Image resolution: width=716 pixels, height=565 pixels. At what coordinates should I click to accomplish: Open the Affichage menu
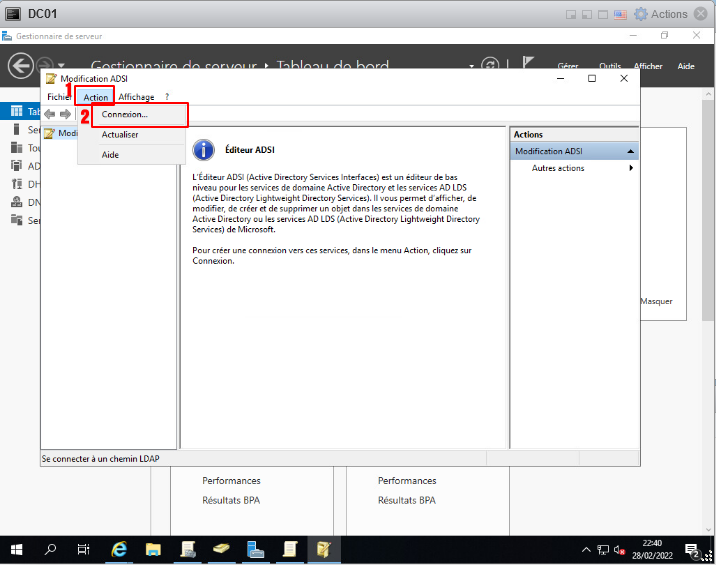[x=136, y=97]
